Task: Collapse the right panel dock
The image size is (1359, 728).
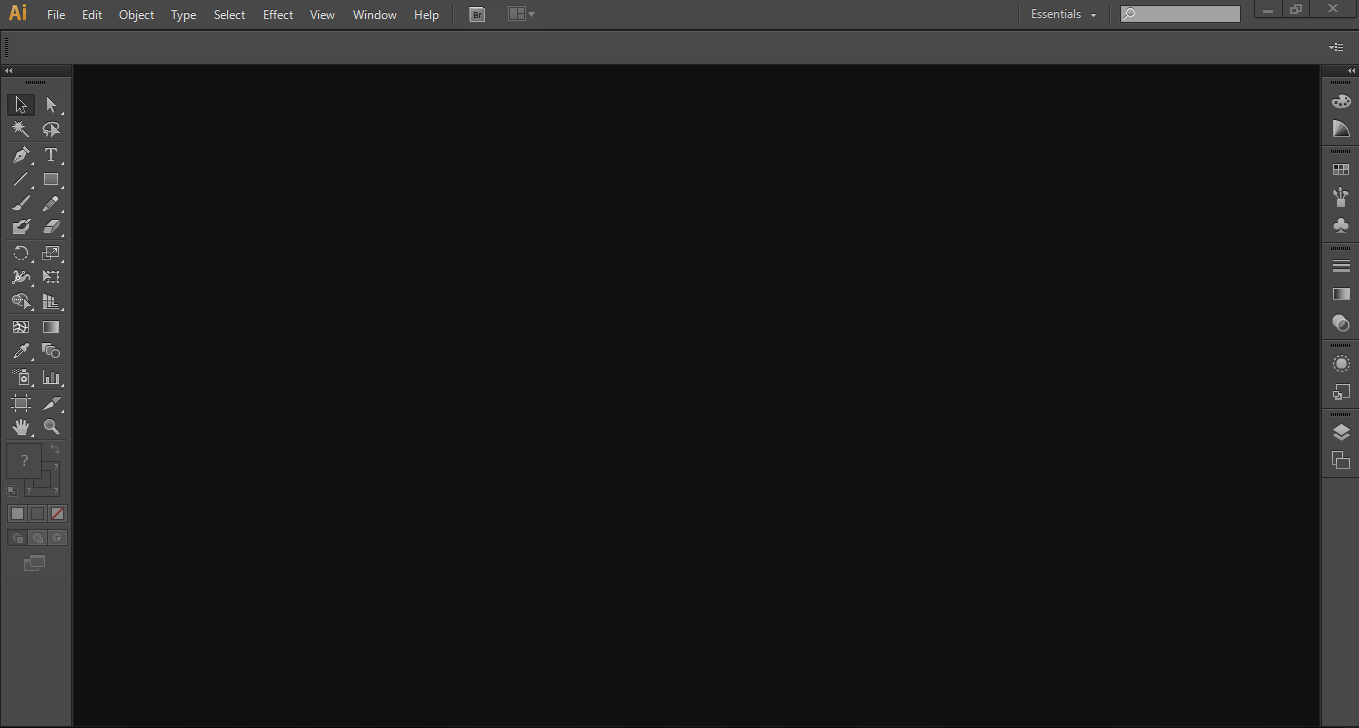Action: click(1351, 71)
